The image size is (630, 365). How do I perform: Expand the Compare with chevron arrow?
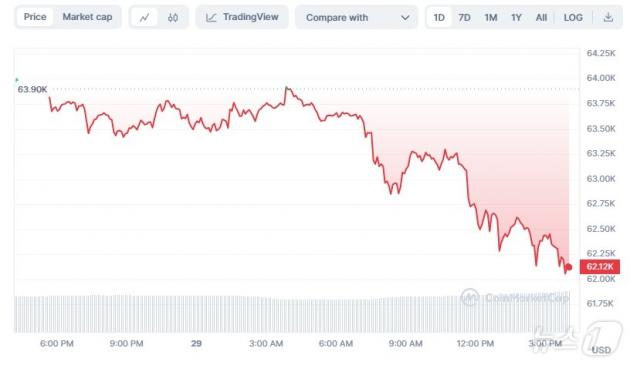click(405, 18)
